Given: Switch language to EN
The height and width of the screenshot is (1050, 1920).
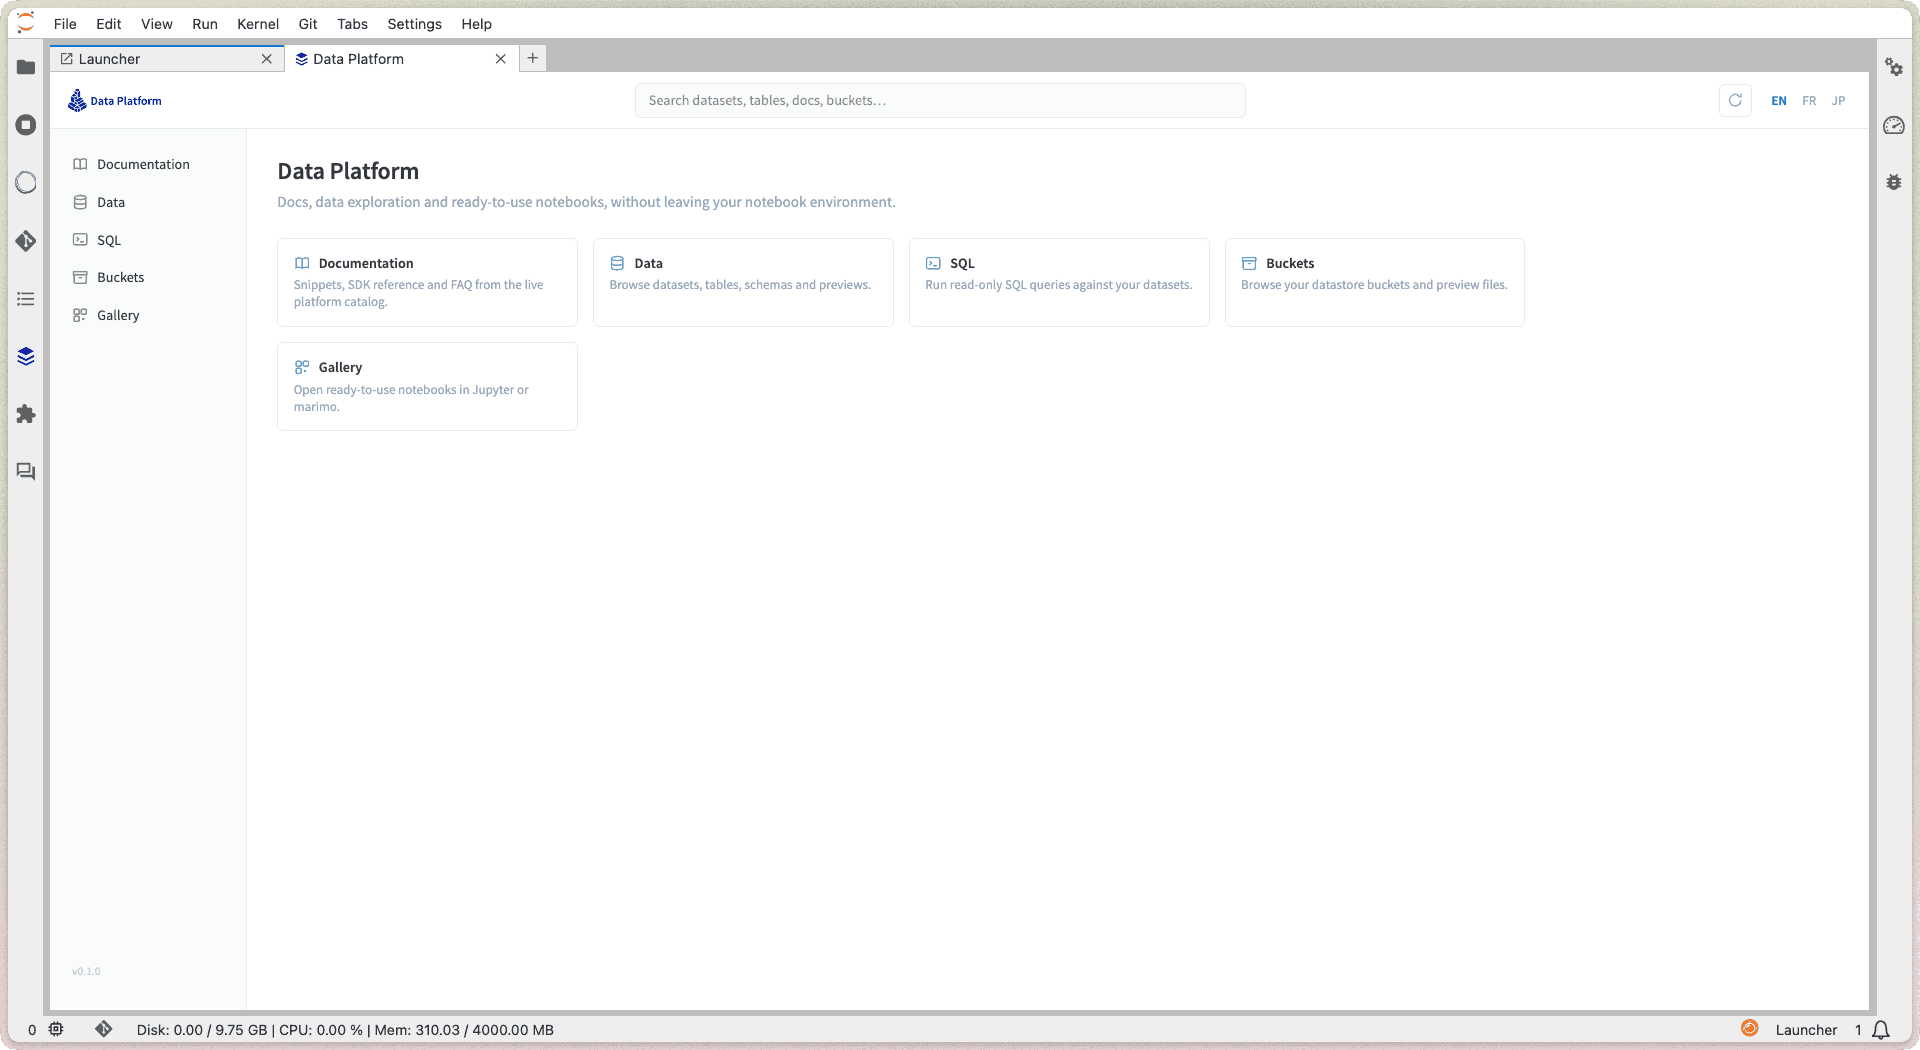Looking at the screenshot, I should 1779,101.
